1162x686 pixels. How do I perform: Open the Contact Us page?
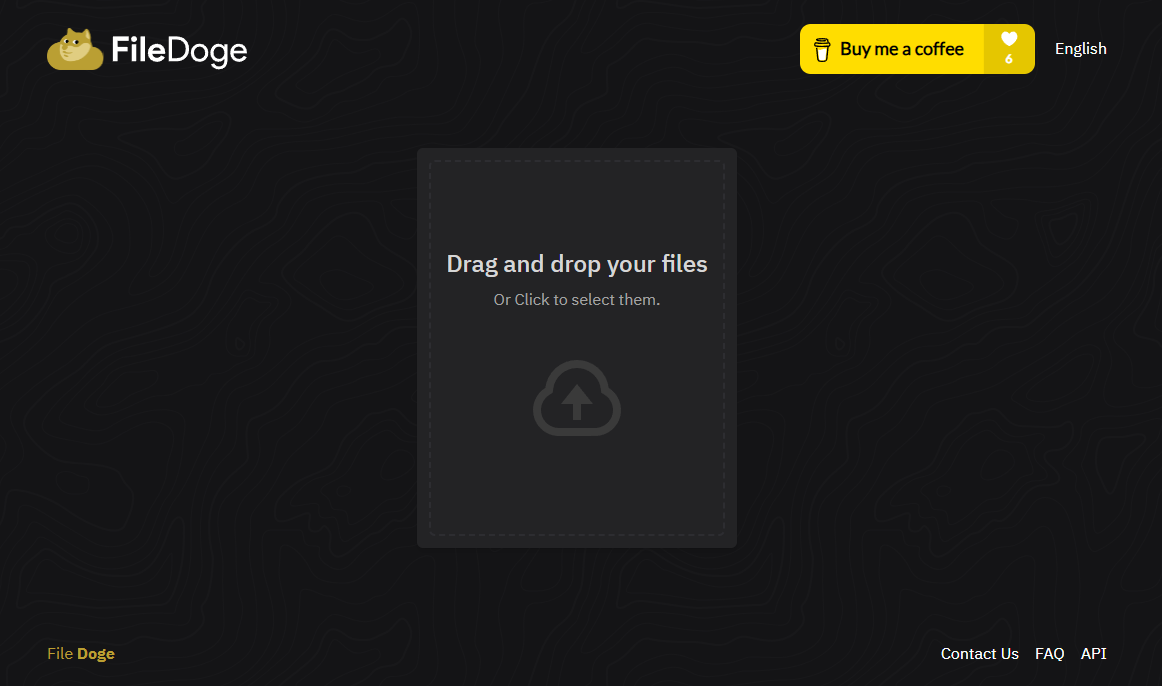(x=979, y=654)
